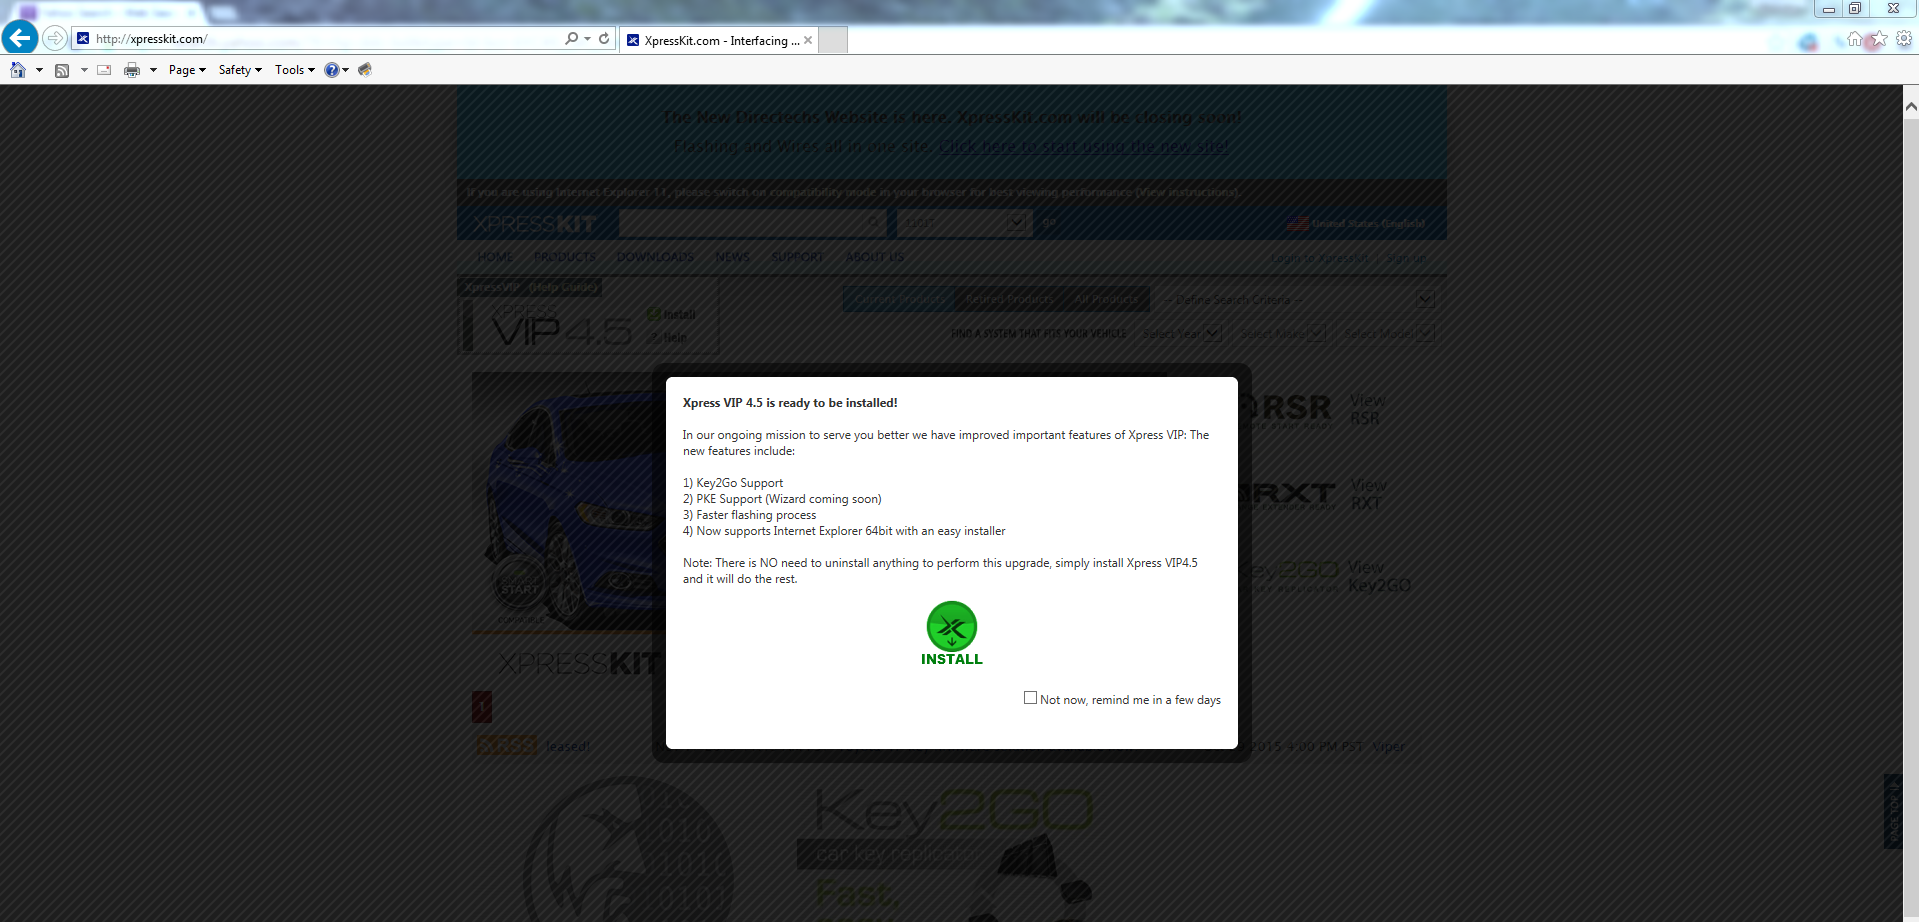1919x922 pixels.
Task: Expand the Tools menu dropdown
Action: (294, 70)
